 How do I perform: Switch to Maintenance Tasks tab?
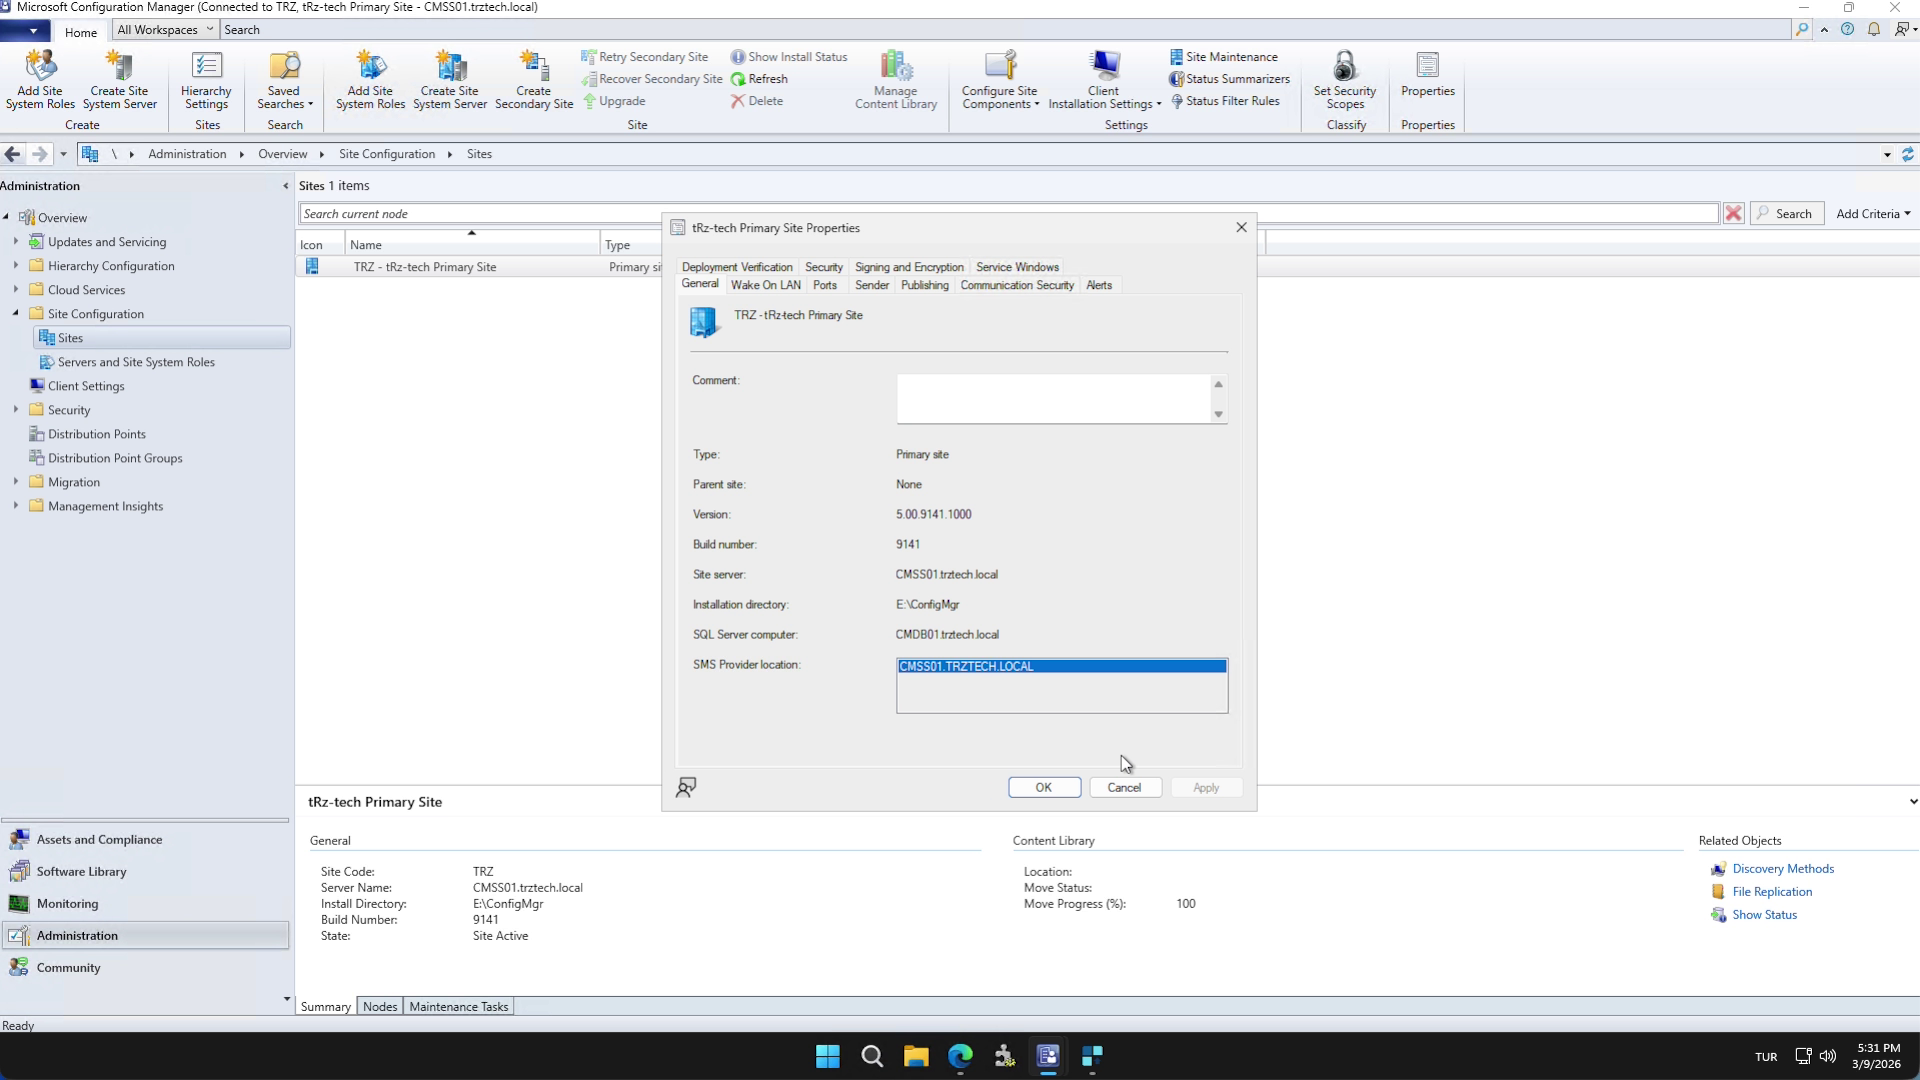click(459, 1007)
